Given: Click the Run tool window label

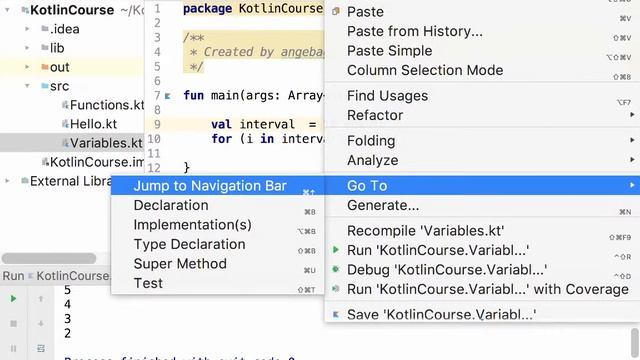Looking at the screenshot, I should tap(13, 276).
